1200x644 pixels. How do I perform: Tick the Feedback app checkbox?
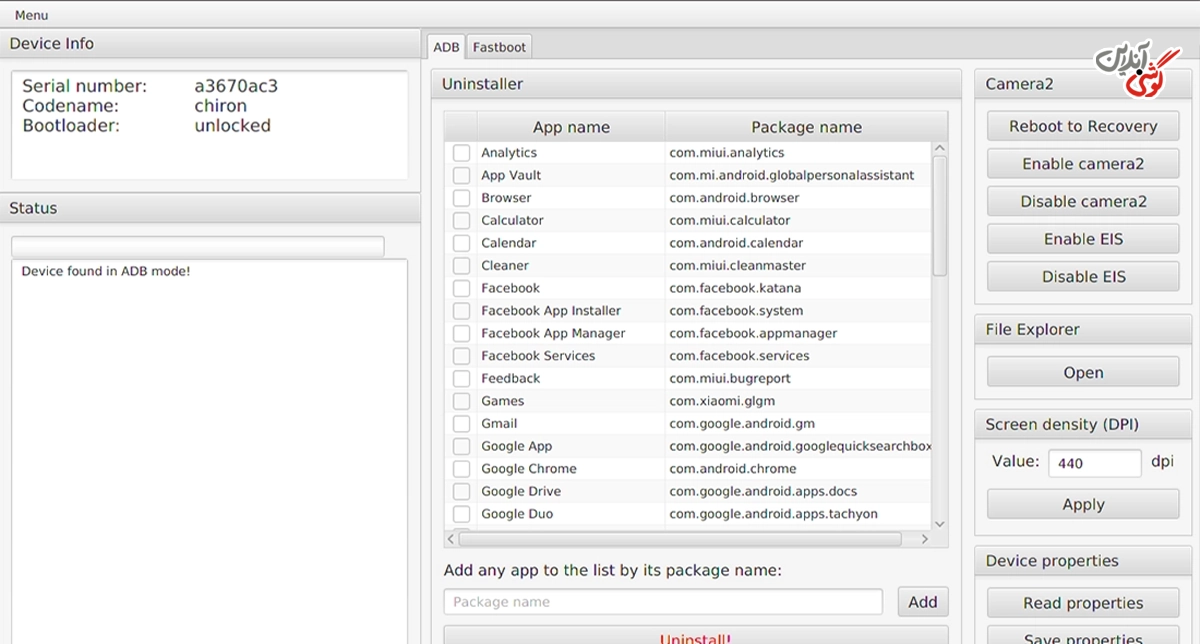coord(461,378)
